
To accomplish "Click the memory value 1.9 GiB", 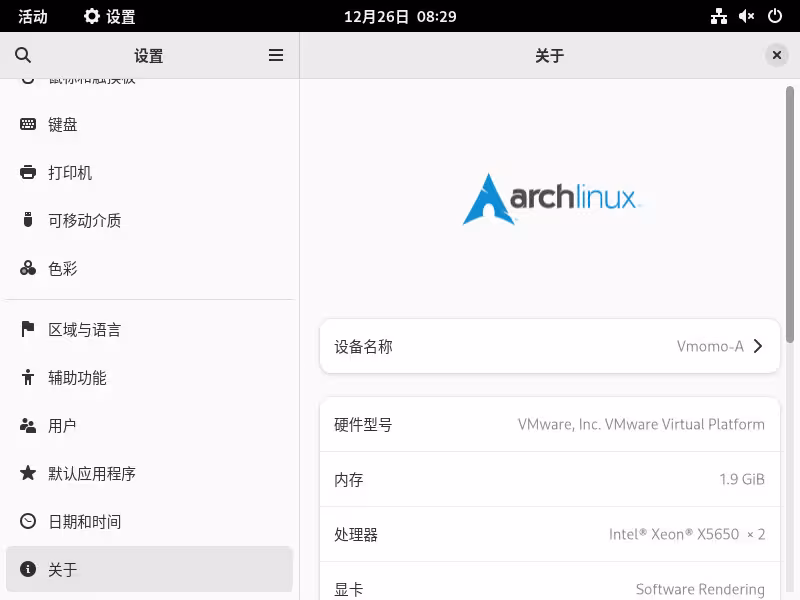I will coord(742,479).
